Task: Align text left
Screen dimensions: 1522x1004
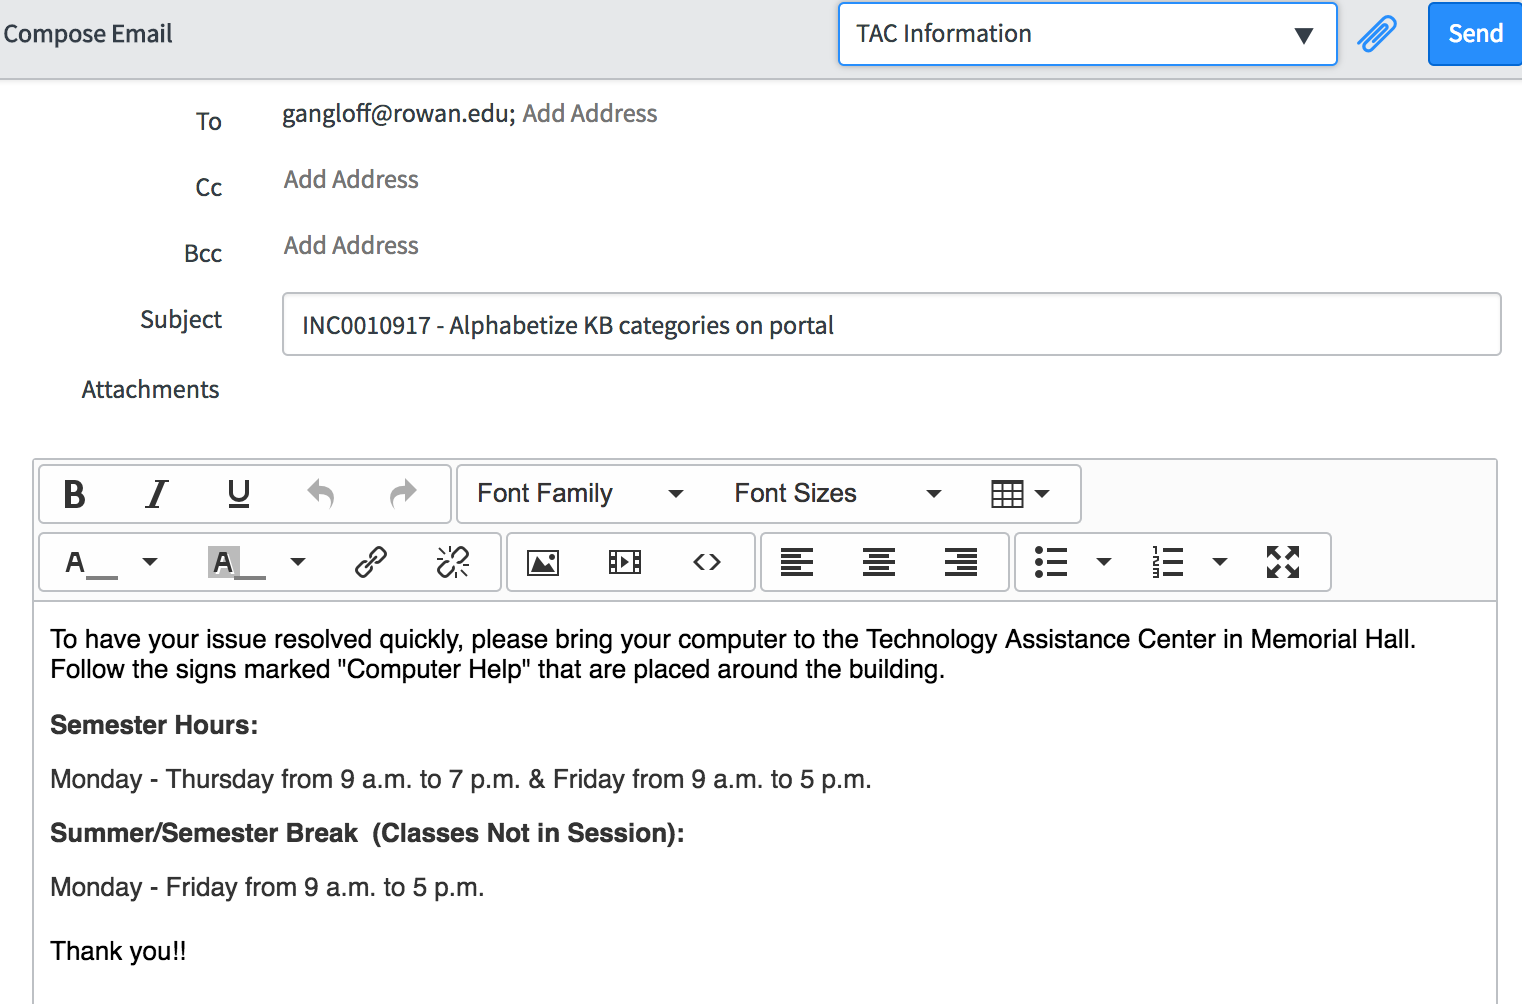Action: [x=797, y=563]
